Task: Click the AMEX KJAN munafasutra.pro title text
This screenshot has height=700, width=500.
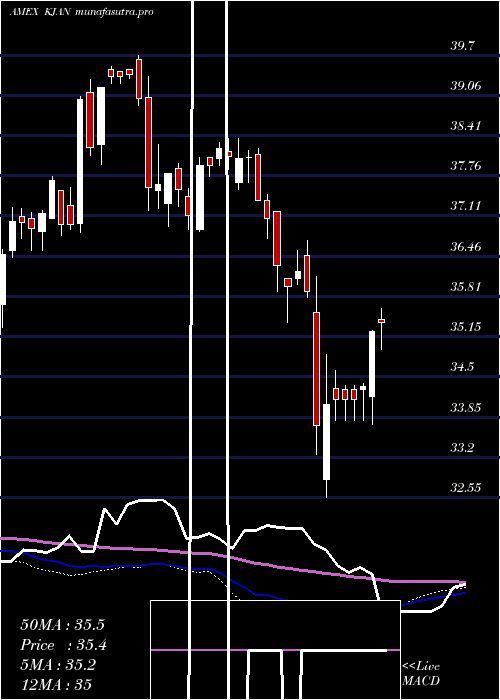Action: 81,12
